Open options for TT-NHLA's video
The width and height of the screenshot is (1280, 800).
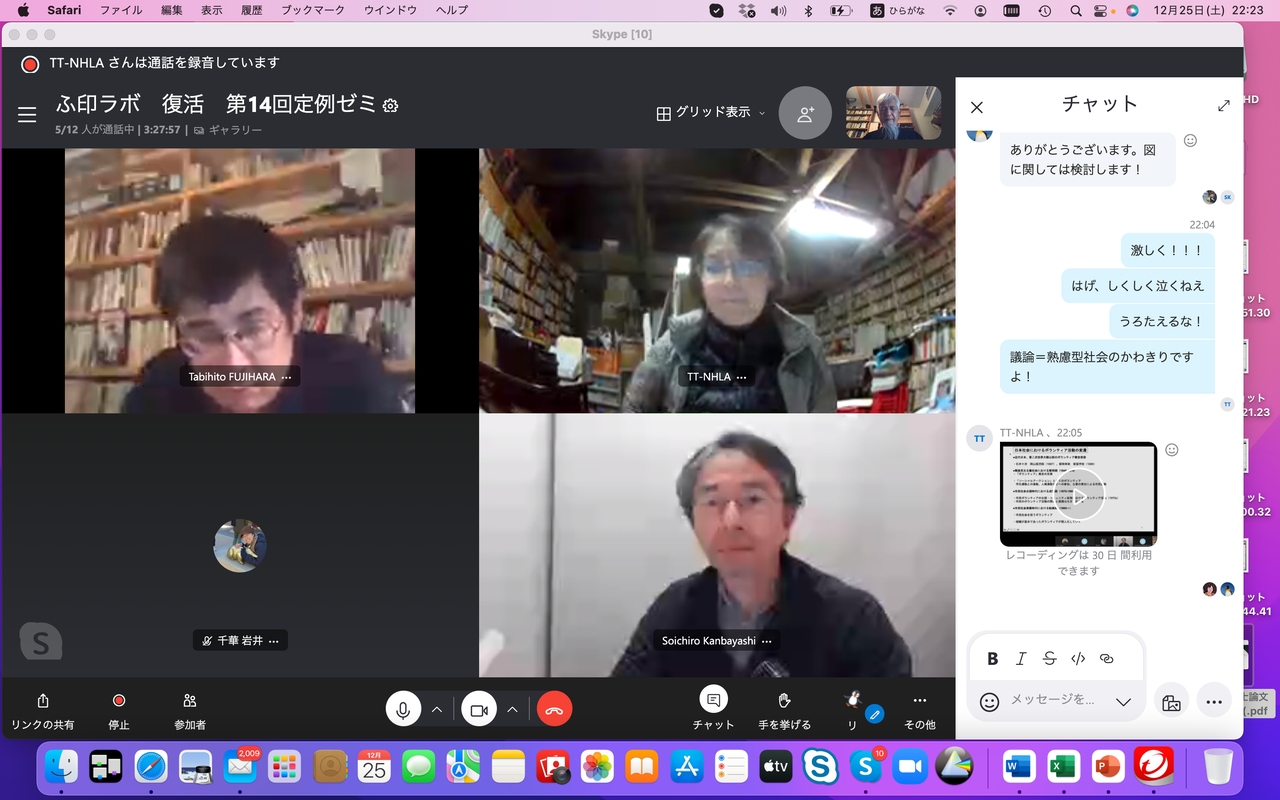point(742,377)
